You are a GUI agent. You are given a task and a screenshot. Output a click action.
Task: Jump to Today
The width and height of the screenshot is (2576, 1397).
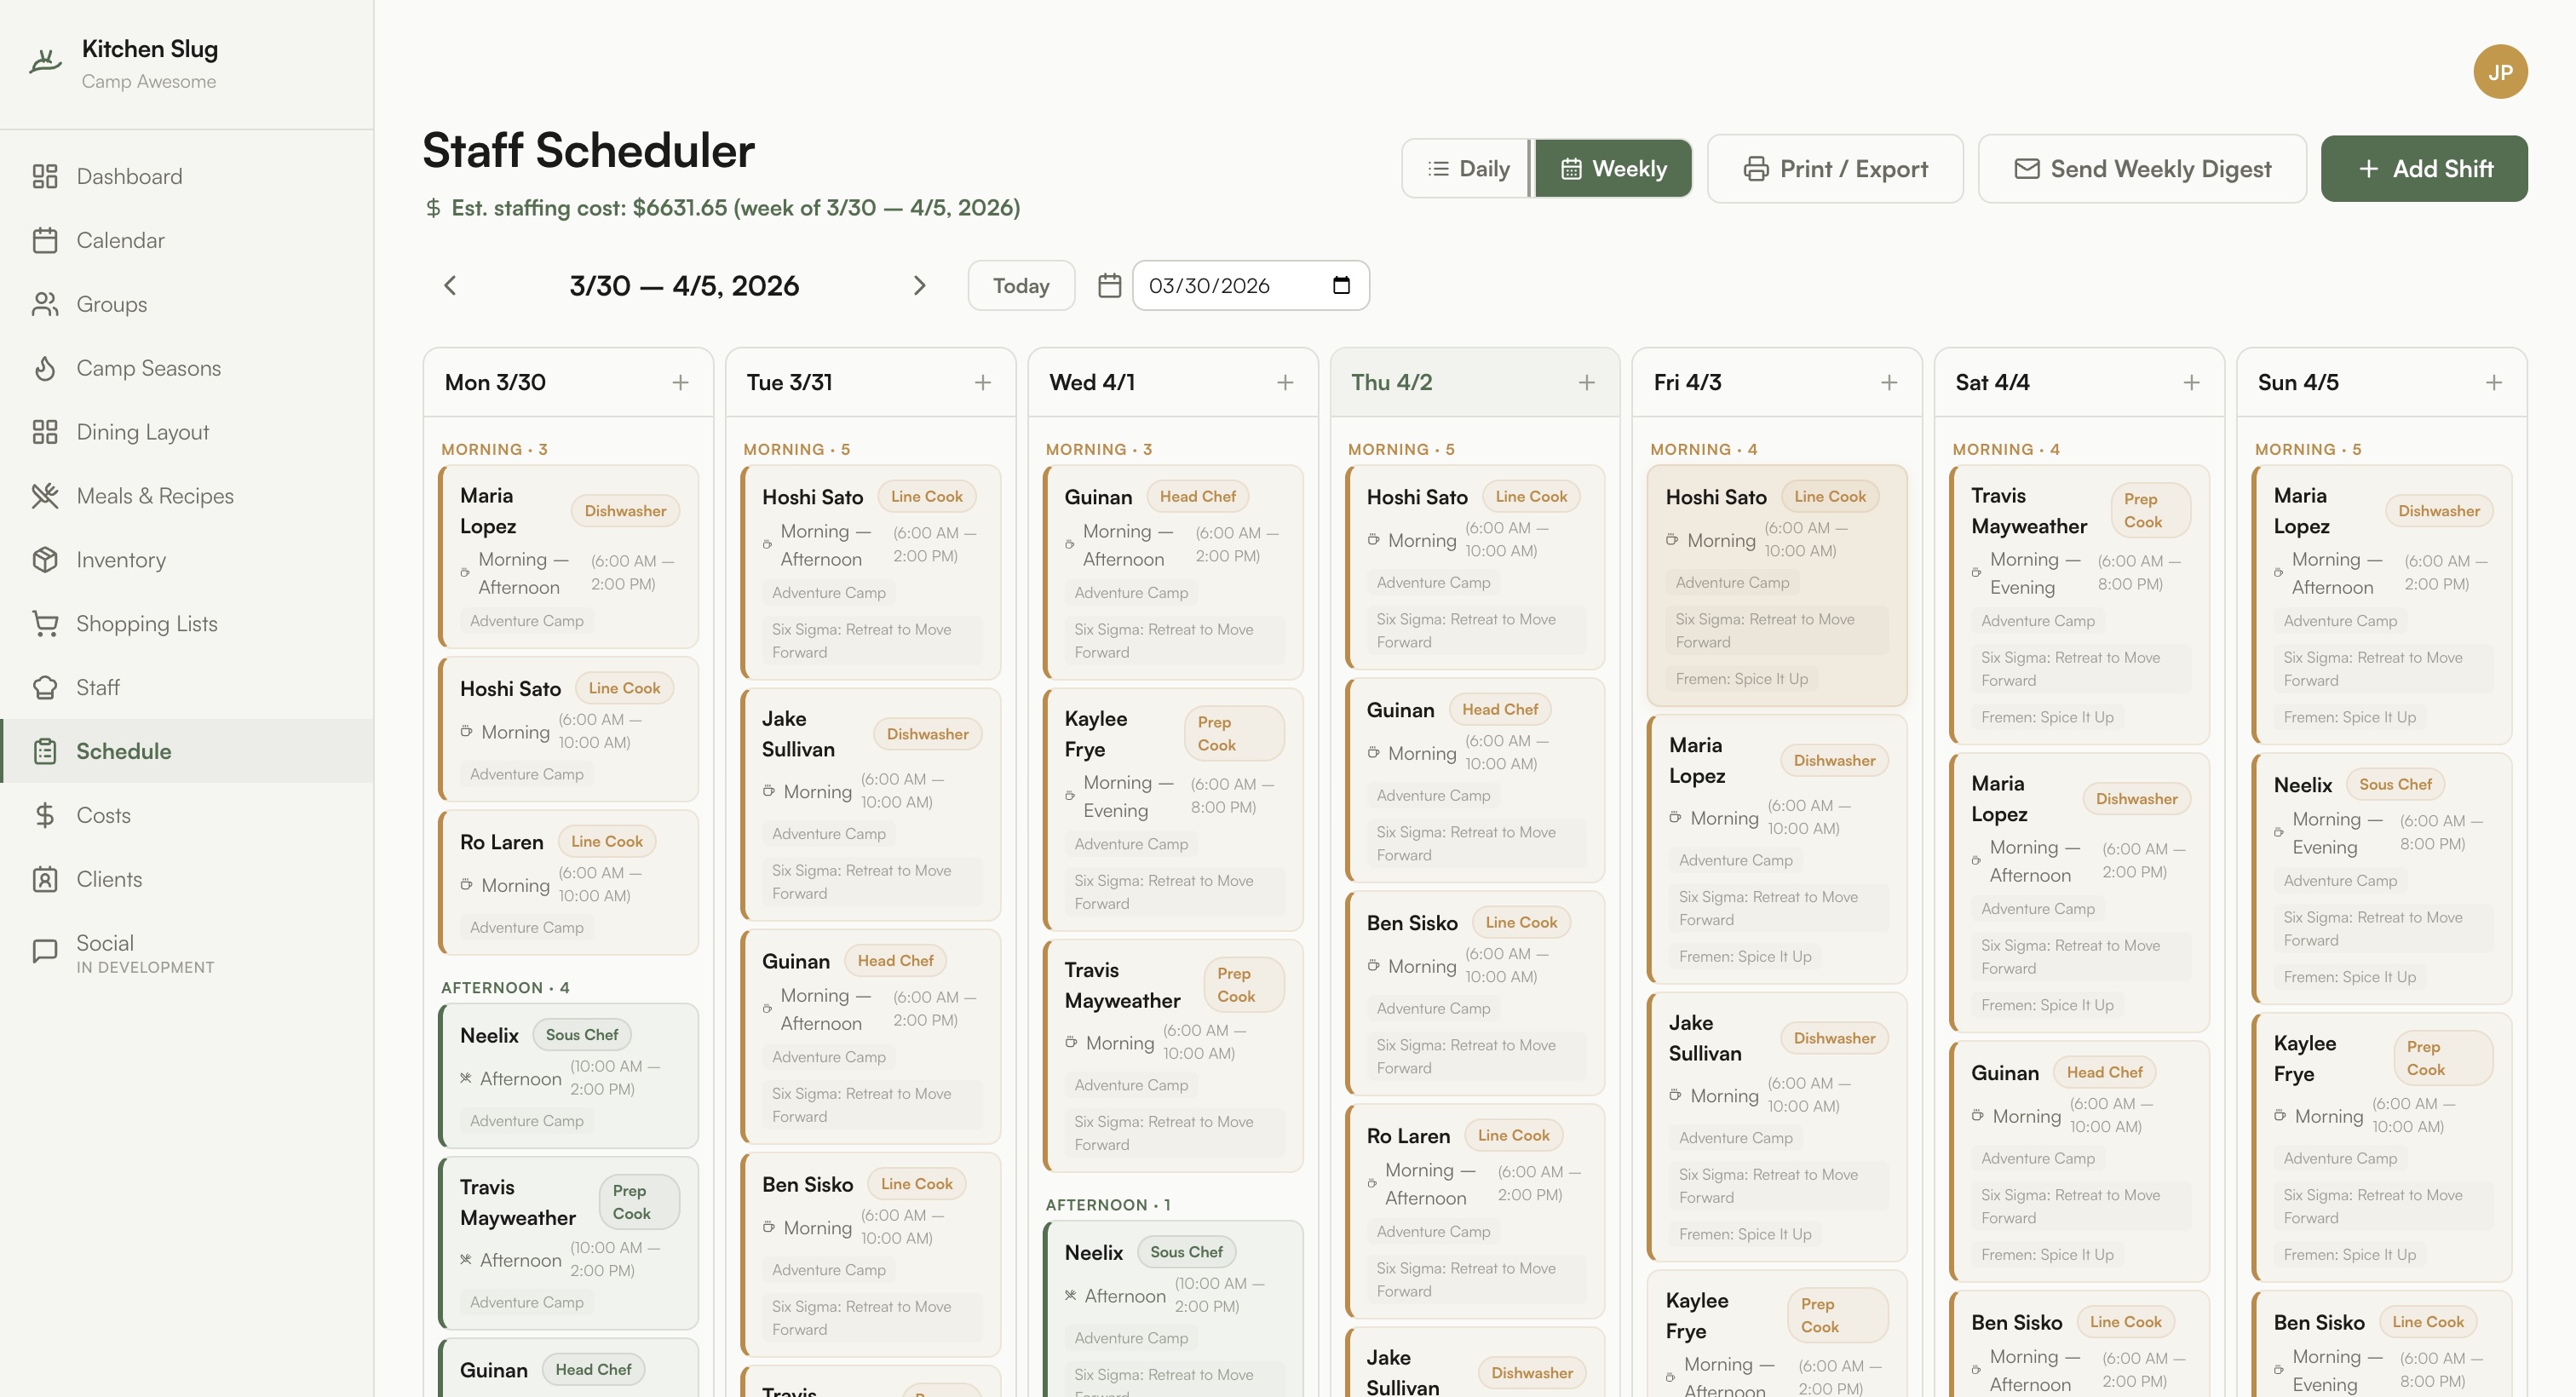click(1021, 286)
